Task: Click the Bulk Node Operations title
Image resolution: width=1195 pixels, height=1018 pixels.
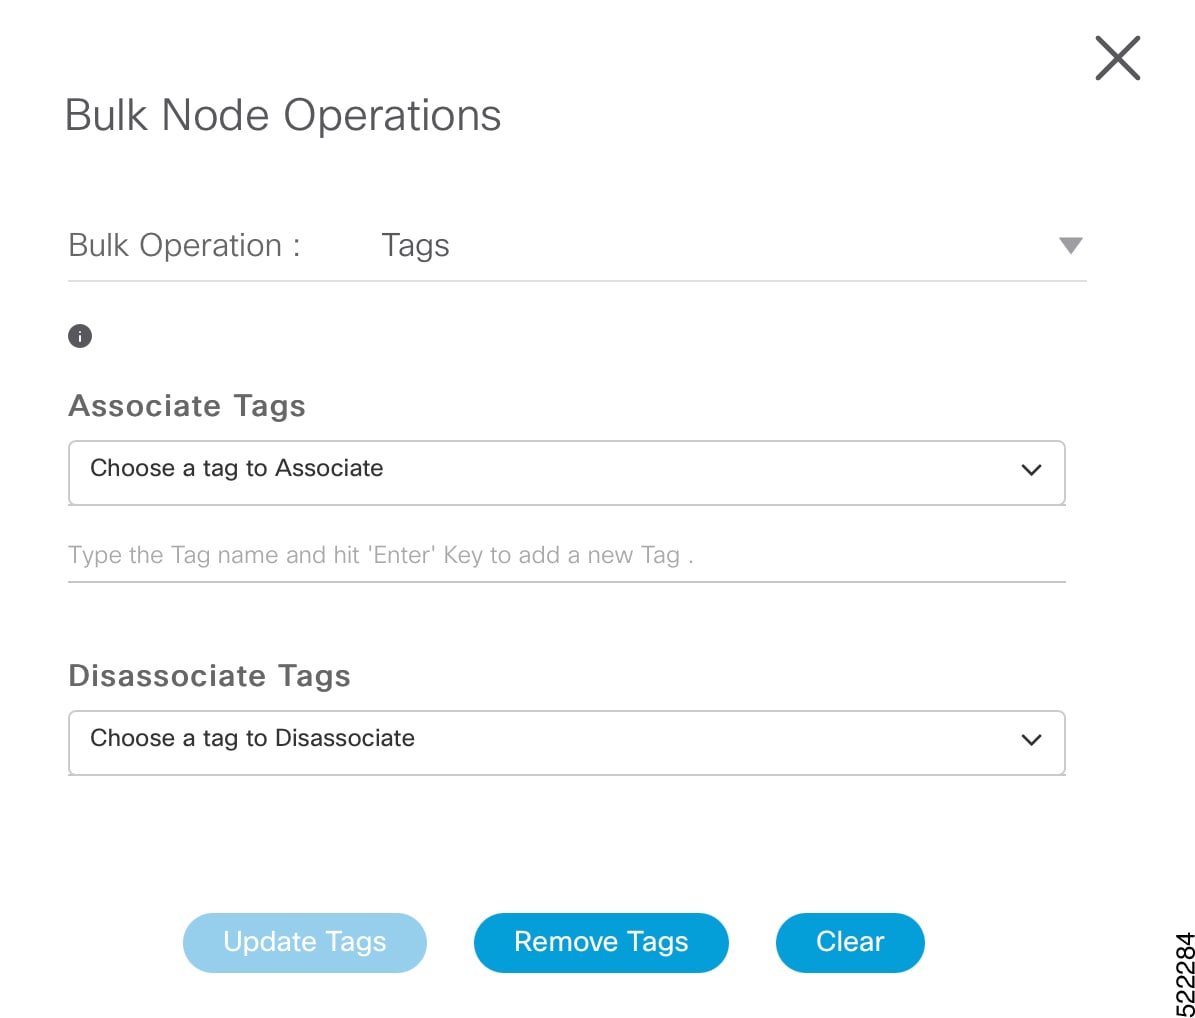Action: [283, 116]
